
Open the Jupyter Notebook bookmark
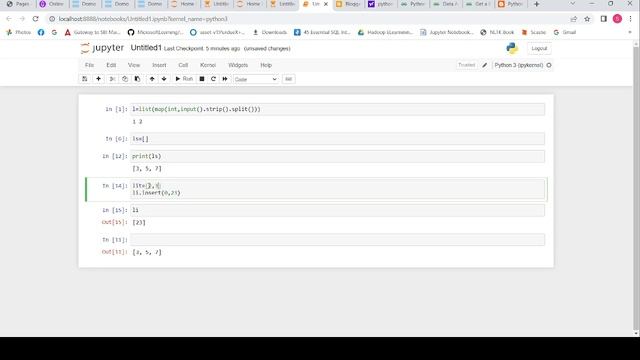pyautogui.click(x=447, y=32)
